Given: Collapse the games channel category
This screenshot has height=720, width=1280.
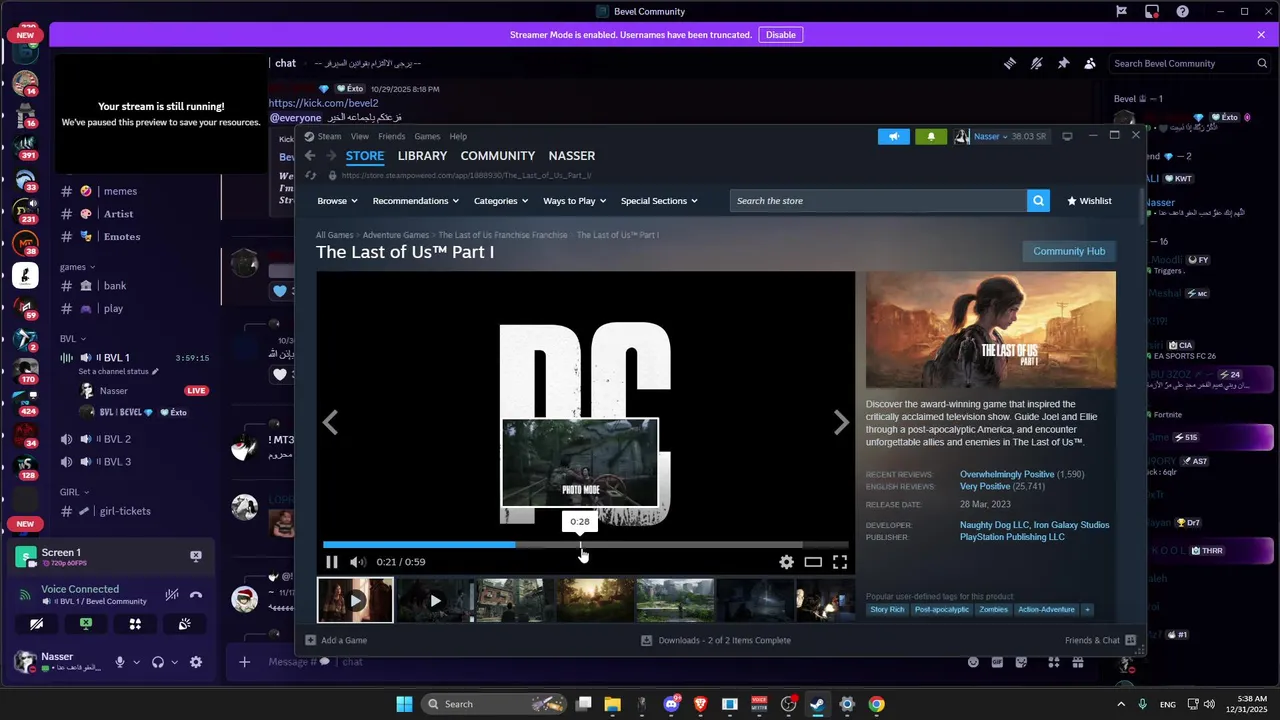Looking at the screenshot, I should [77, 267].
